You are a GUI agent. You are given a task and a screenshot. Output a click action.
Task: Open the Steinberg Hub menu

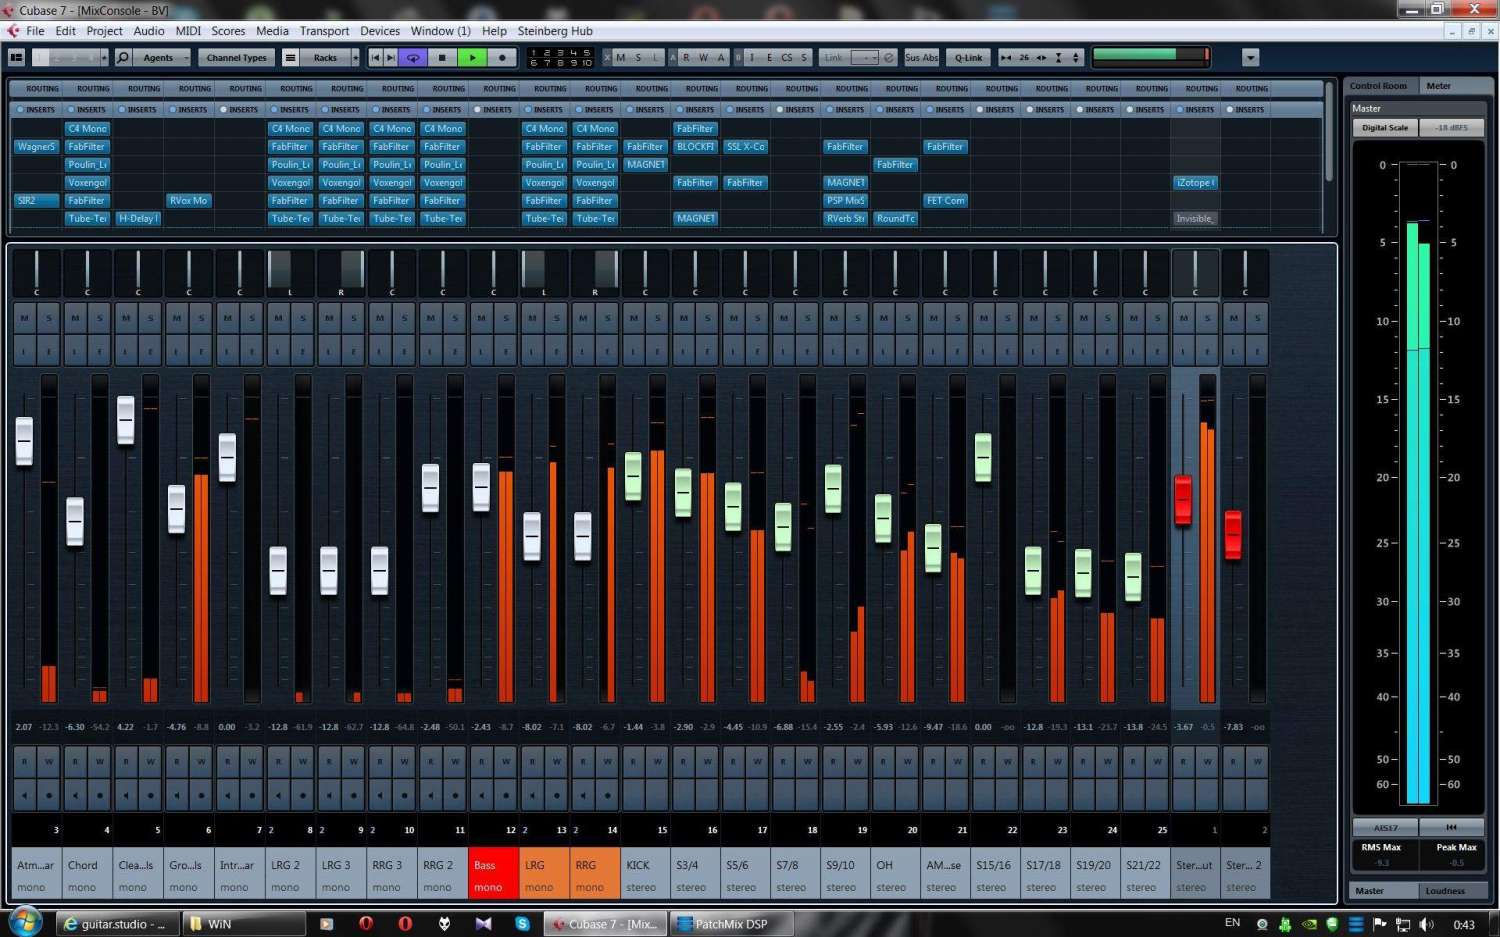tap(555, 31)
